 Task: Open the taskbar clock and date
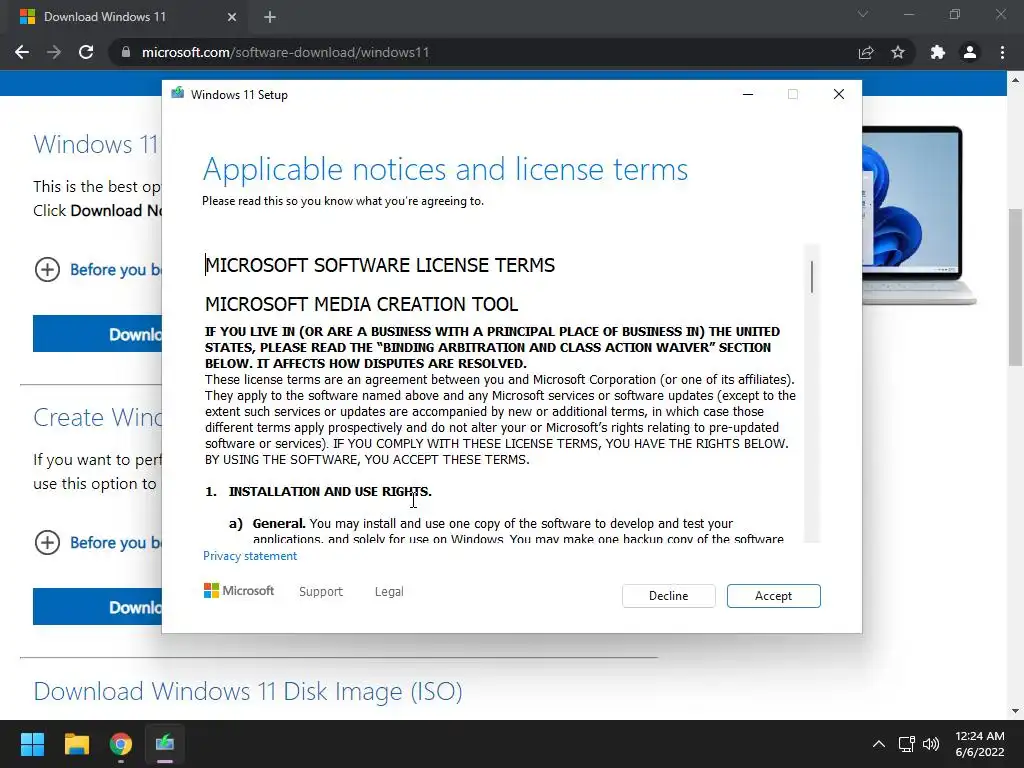tap(980, 744)
